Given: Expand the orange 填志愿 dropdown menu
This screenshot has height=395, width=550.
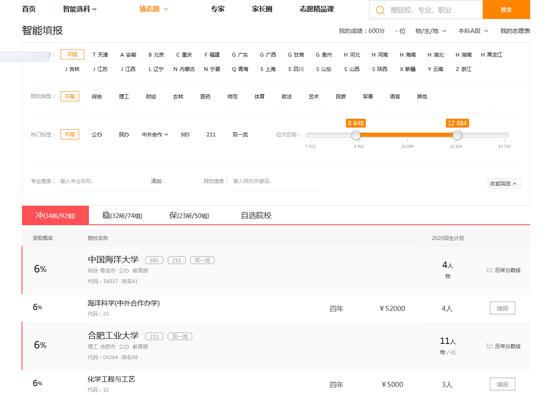Looking at the screenshot, I should [154, 9].
